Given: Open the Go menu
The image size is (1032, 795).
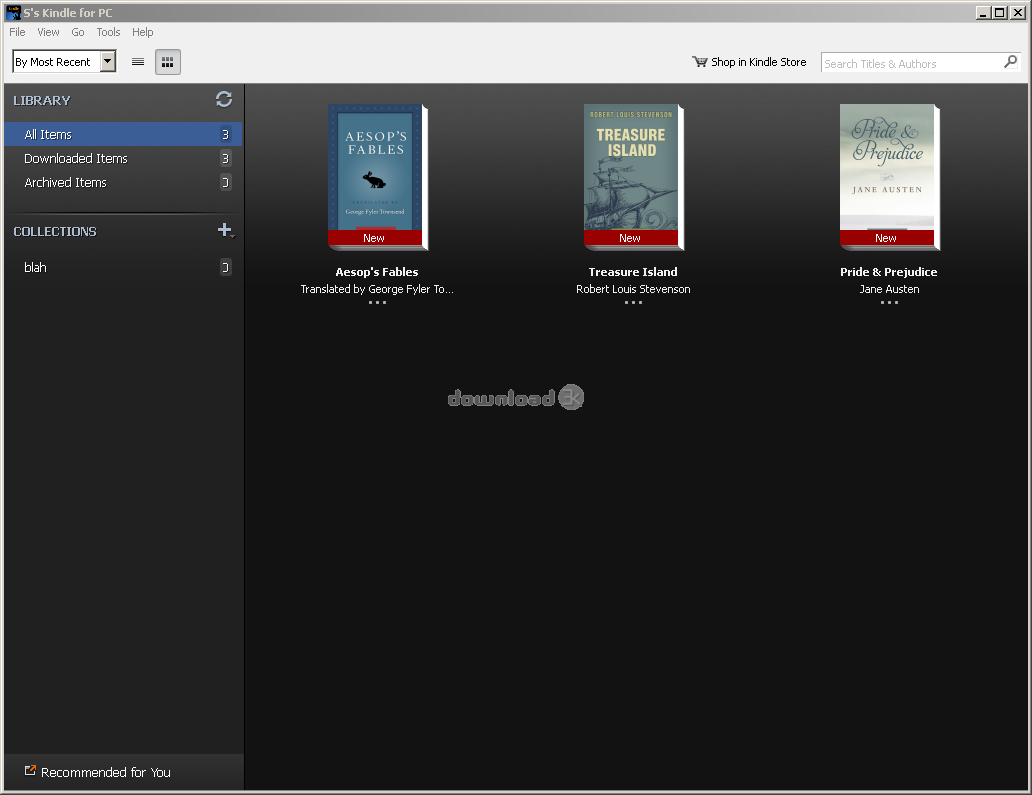Looking at the screenshot, I should [78, 32].
